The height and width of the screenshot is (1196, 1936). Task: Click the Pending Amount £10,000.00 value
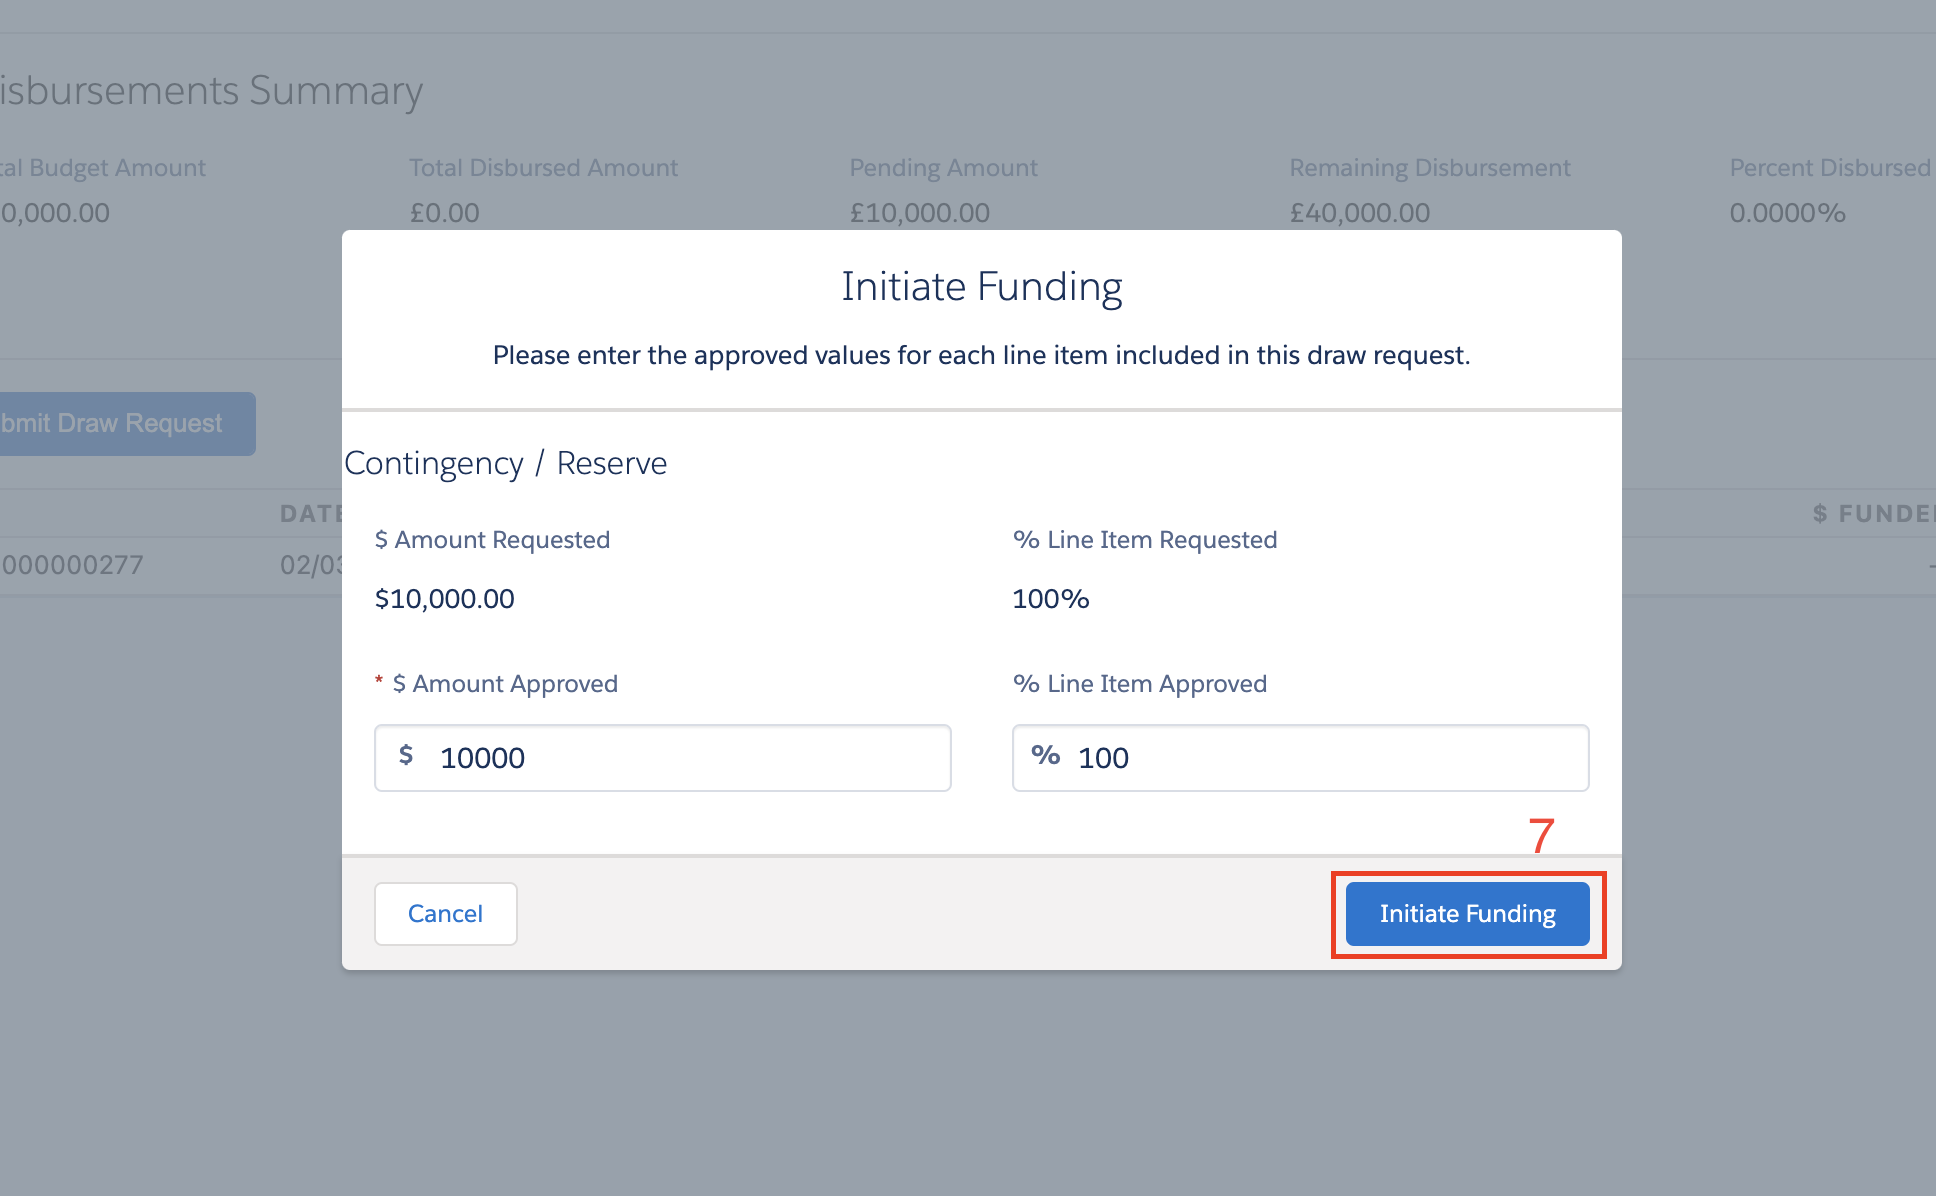click(x=920, y=212)
